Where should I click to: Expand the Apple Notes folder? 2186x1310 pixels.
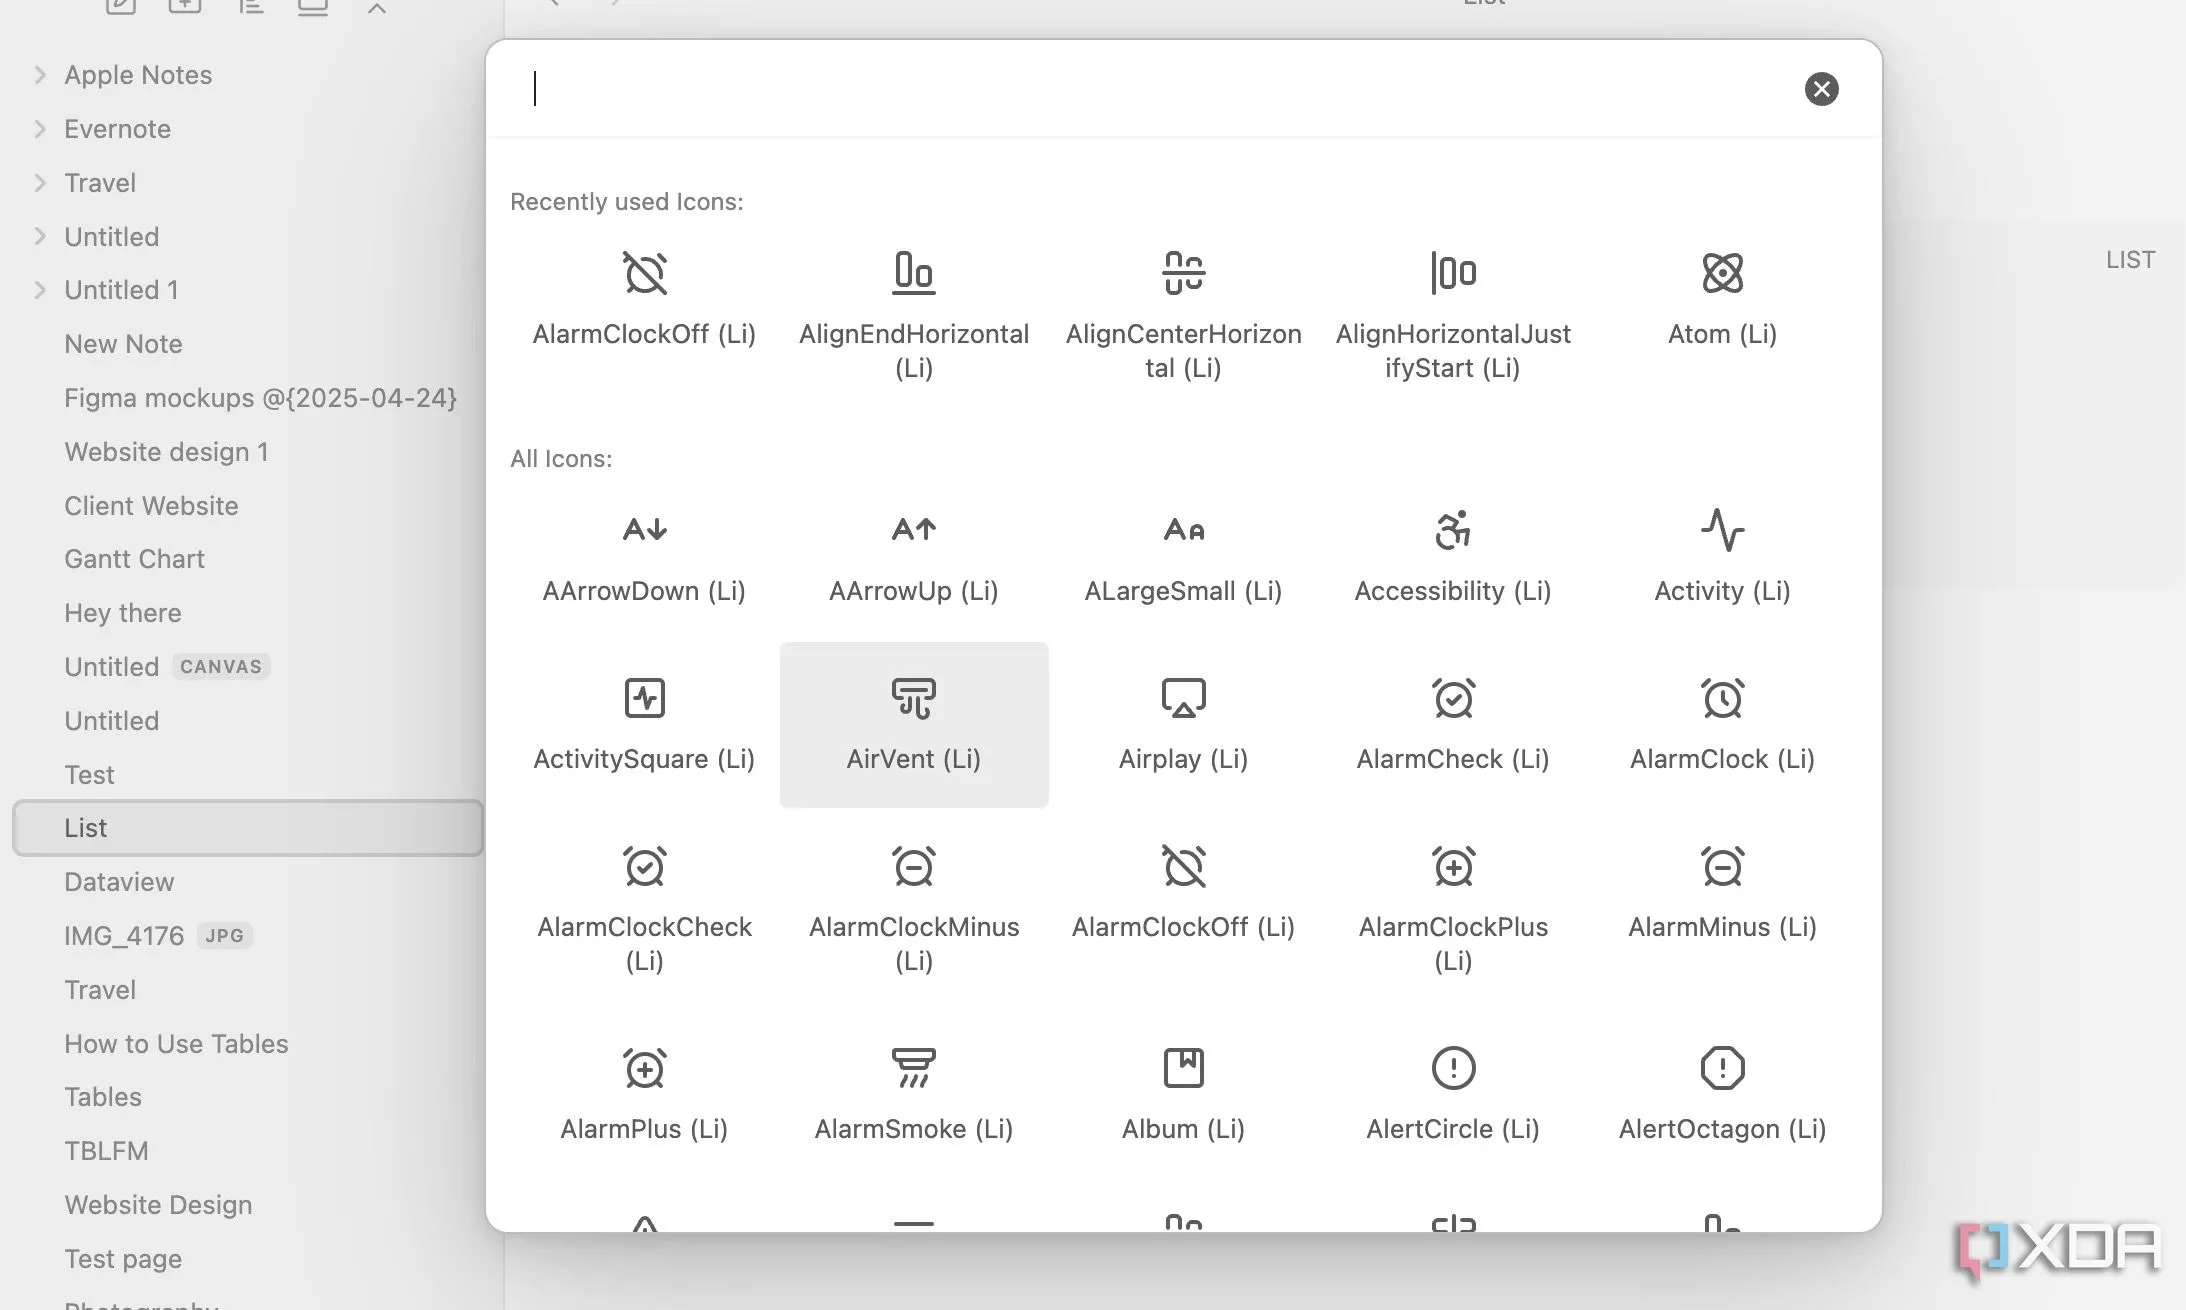pos(40,75)
